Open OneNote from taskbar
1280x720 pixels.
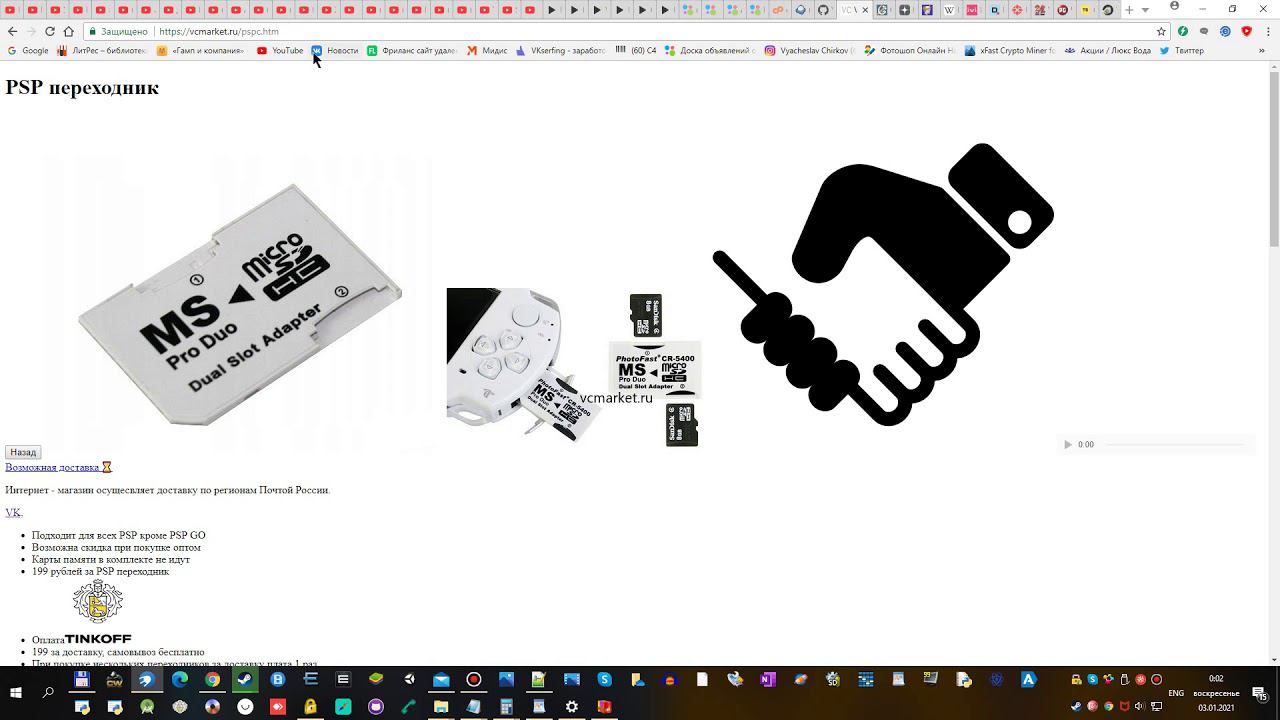tap(768, 679)
